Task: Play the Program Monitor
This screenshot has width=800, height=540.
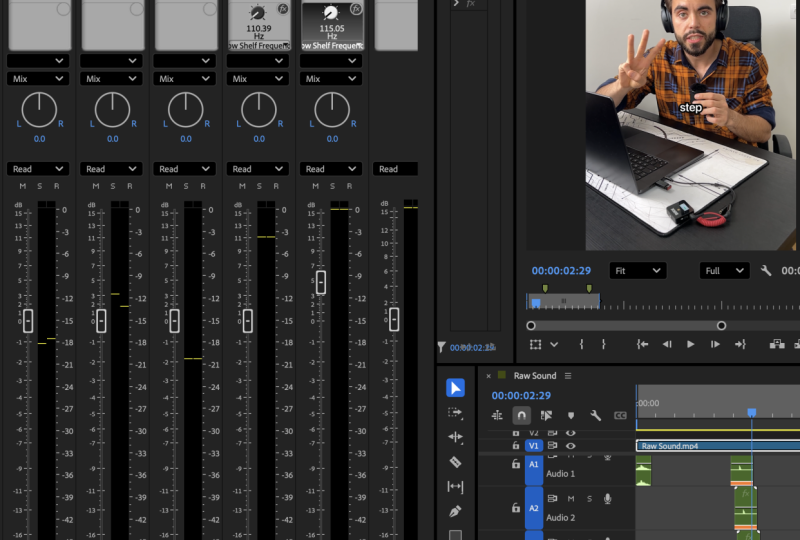Action: pos(690,345)
